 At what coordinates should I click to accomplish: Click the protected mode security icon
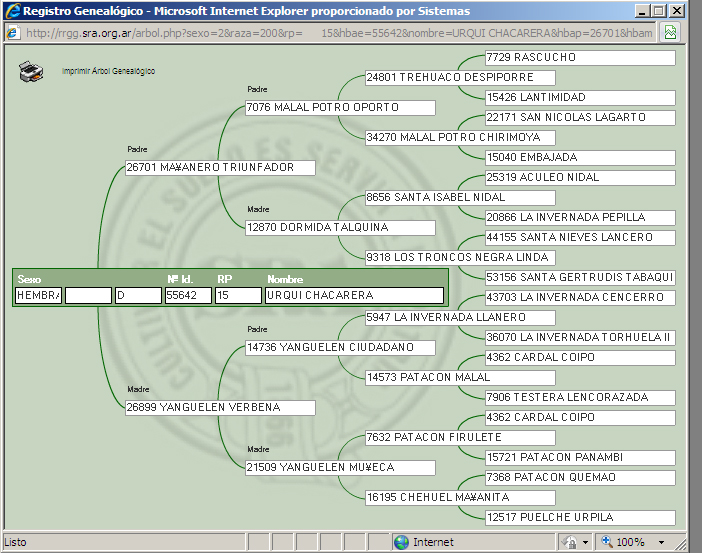point(569,542)
